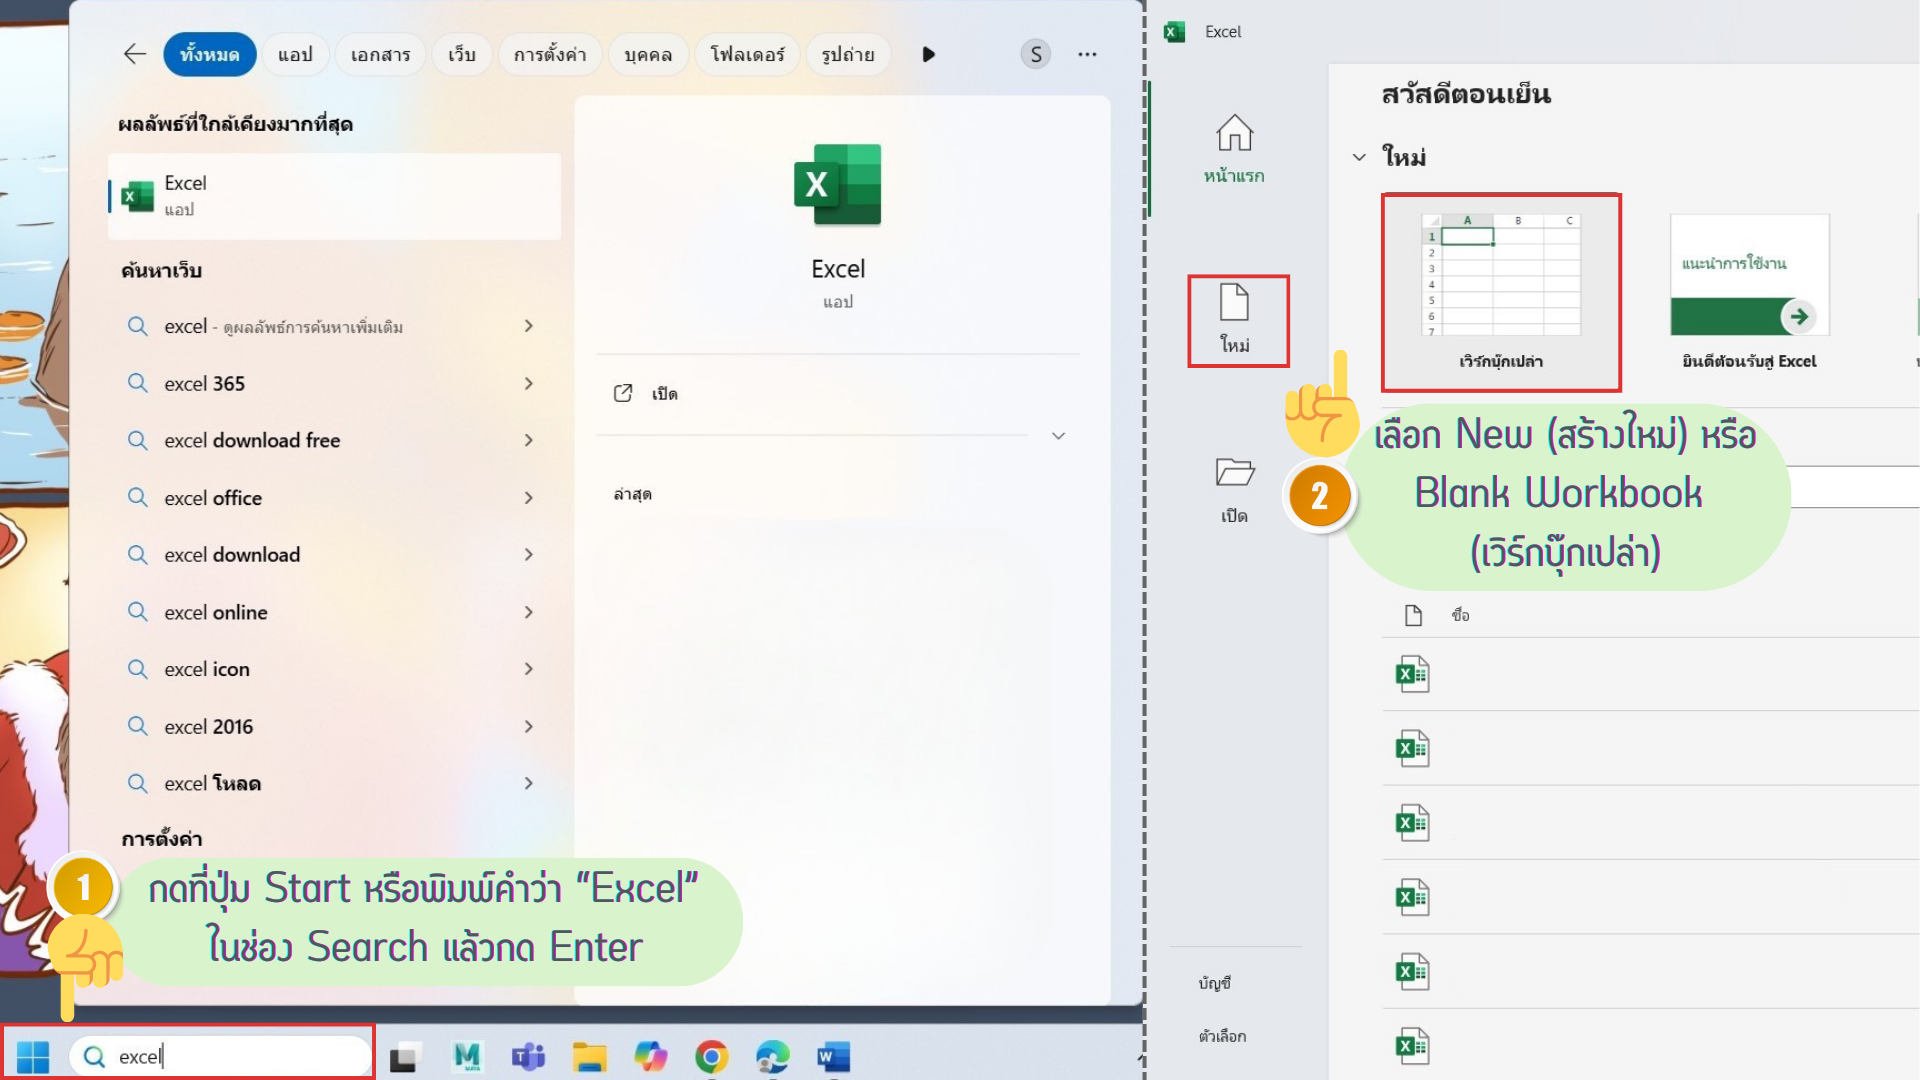1920x1080 pixels.
Task: Open ตัวเลือก options in Excel sidebar
Action: point(1222,1036)
